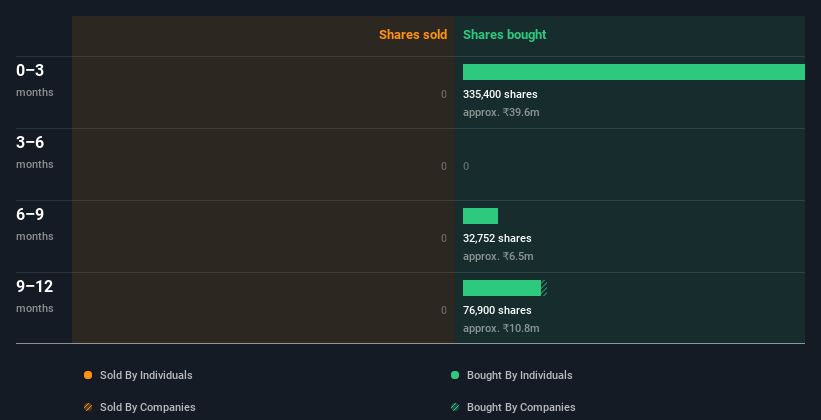Click the striped Bought By Companies legend icon
This screenshot has height=420, width=821.
[x=455, y=407]
